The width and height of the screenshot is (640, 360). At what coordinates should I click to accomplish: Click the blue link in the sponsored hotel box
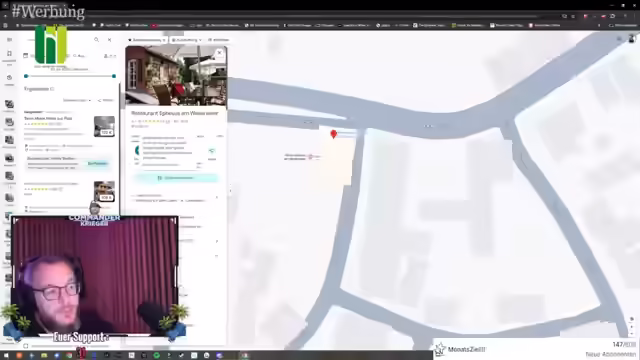coord(97,164)
